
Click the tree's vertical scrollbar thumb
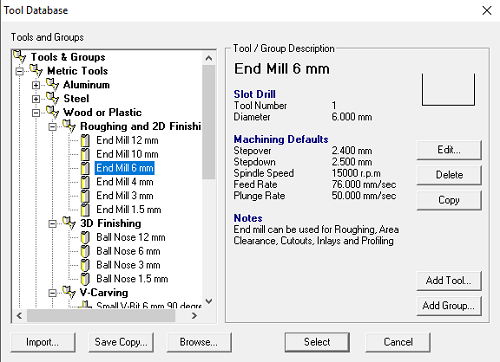pyautogui.click(x=209, y=122)
